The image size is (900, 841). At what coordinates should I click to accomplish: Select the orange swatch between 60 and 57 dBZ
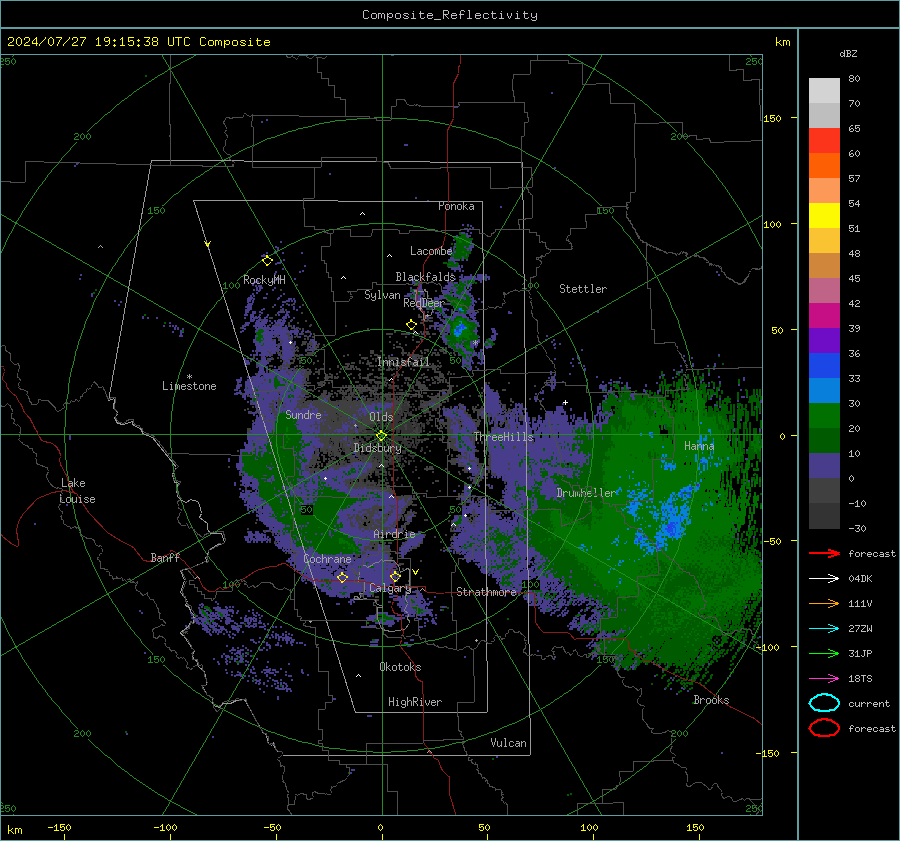[x=824, y=165]
